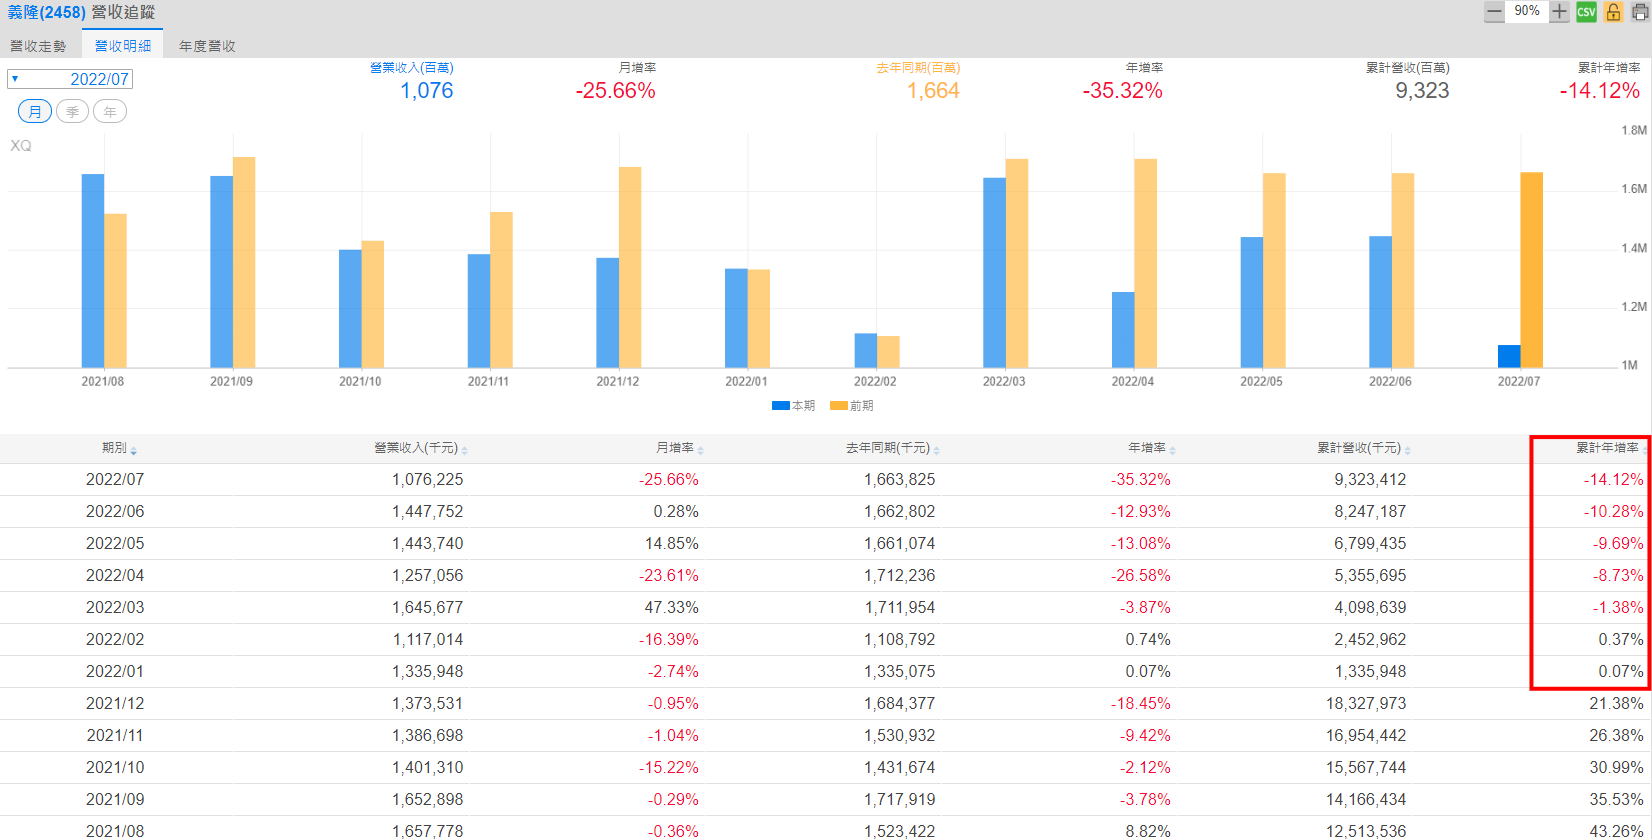1652x839 pixels.
Task: Click monthly growth value 47.33%
Action: [x=673, y=607]
